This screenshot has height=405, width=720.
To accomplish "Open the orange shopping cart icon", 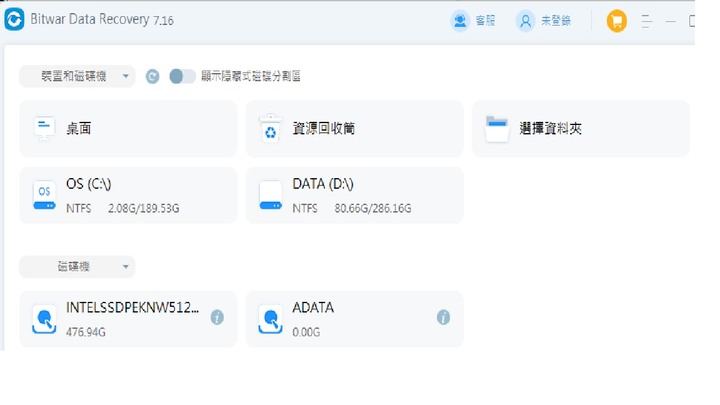I will (617, 21).
